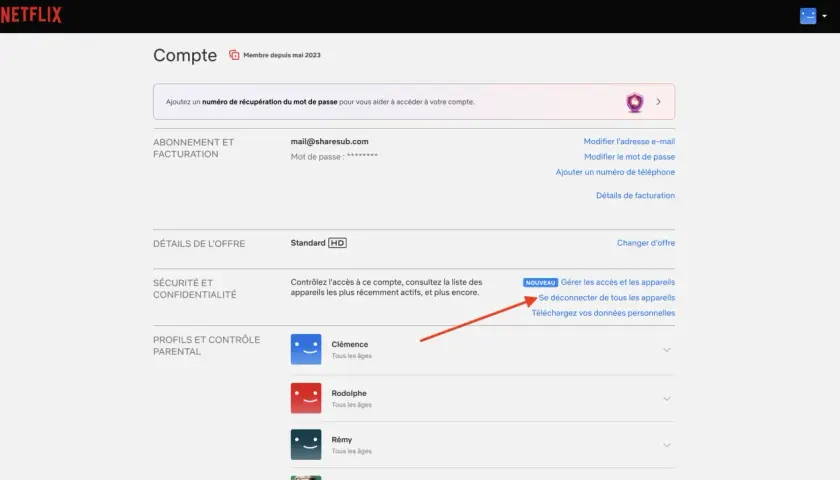Expand the Rodolphe profile row chevron
The image size is (840, 480).
tap(666, 399)
